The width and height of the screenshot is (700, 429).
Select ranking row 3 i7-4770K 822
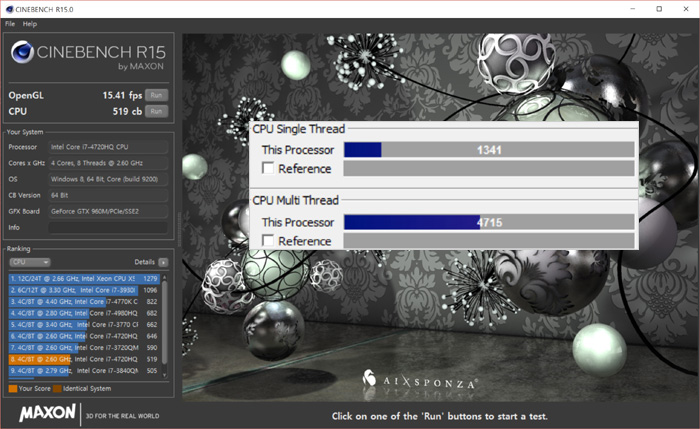click(x=84, y=302)
